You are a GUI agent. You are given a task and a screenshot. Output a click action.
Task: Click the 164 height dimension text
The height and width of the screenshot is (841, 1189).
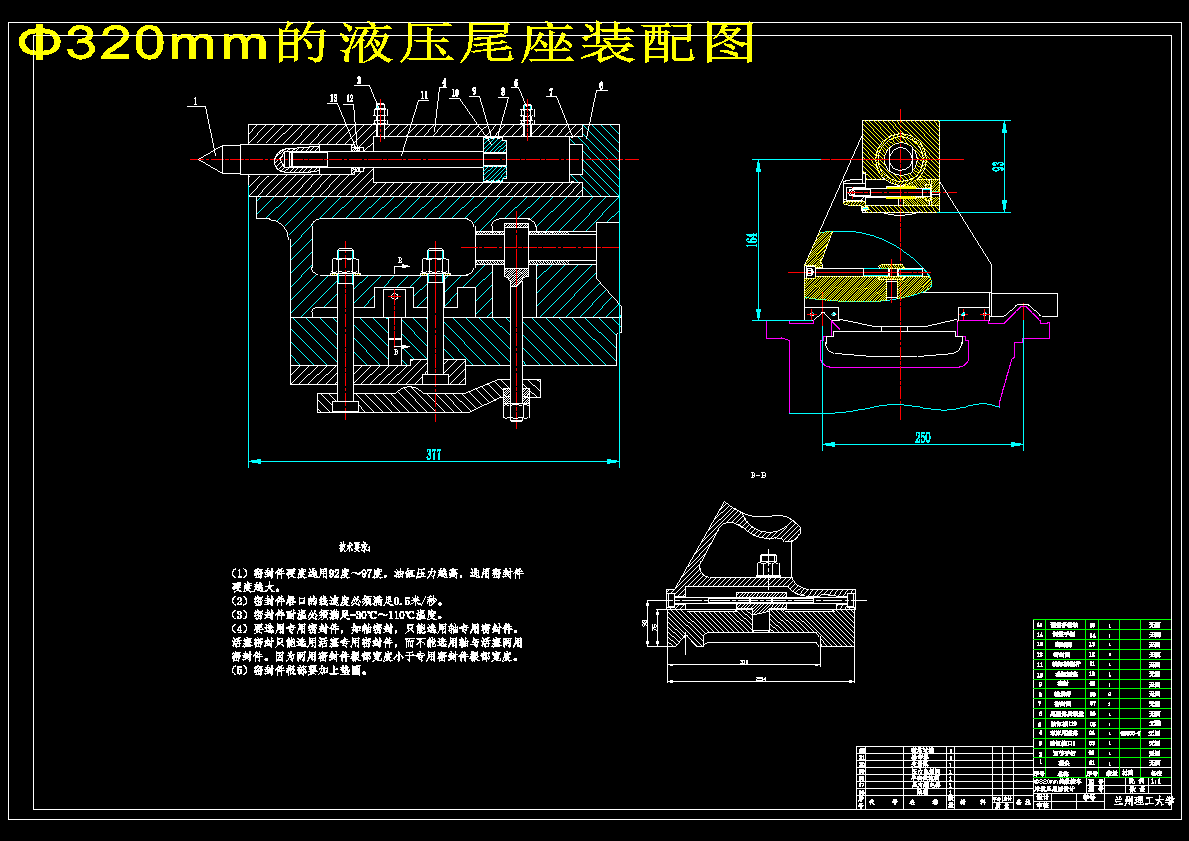pyautogui.click(x=751, y=239)
